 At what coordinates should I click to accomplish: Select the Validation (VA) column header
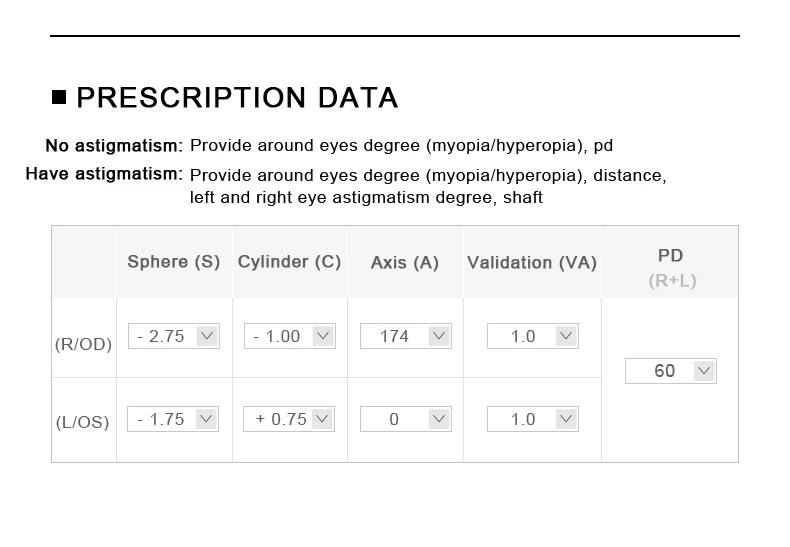532,263
